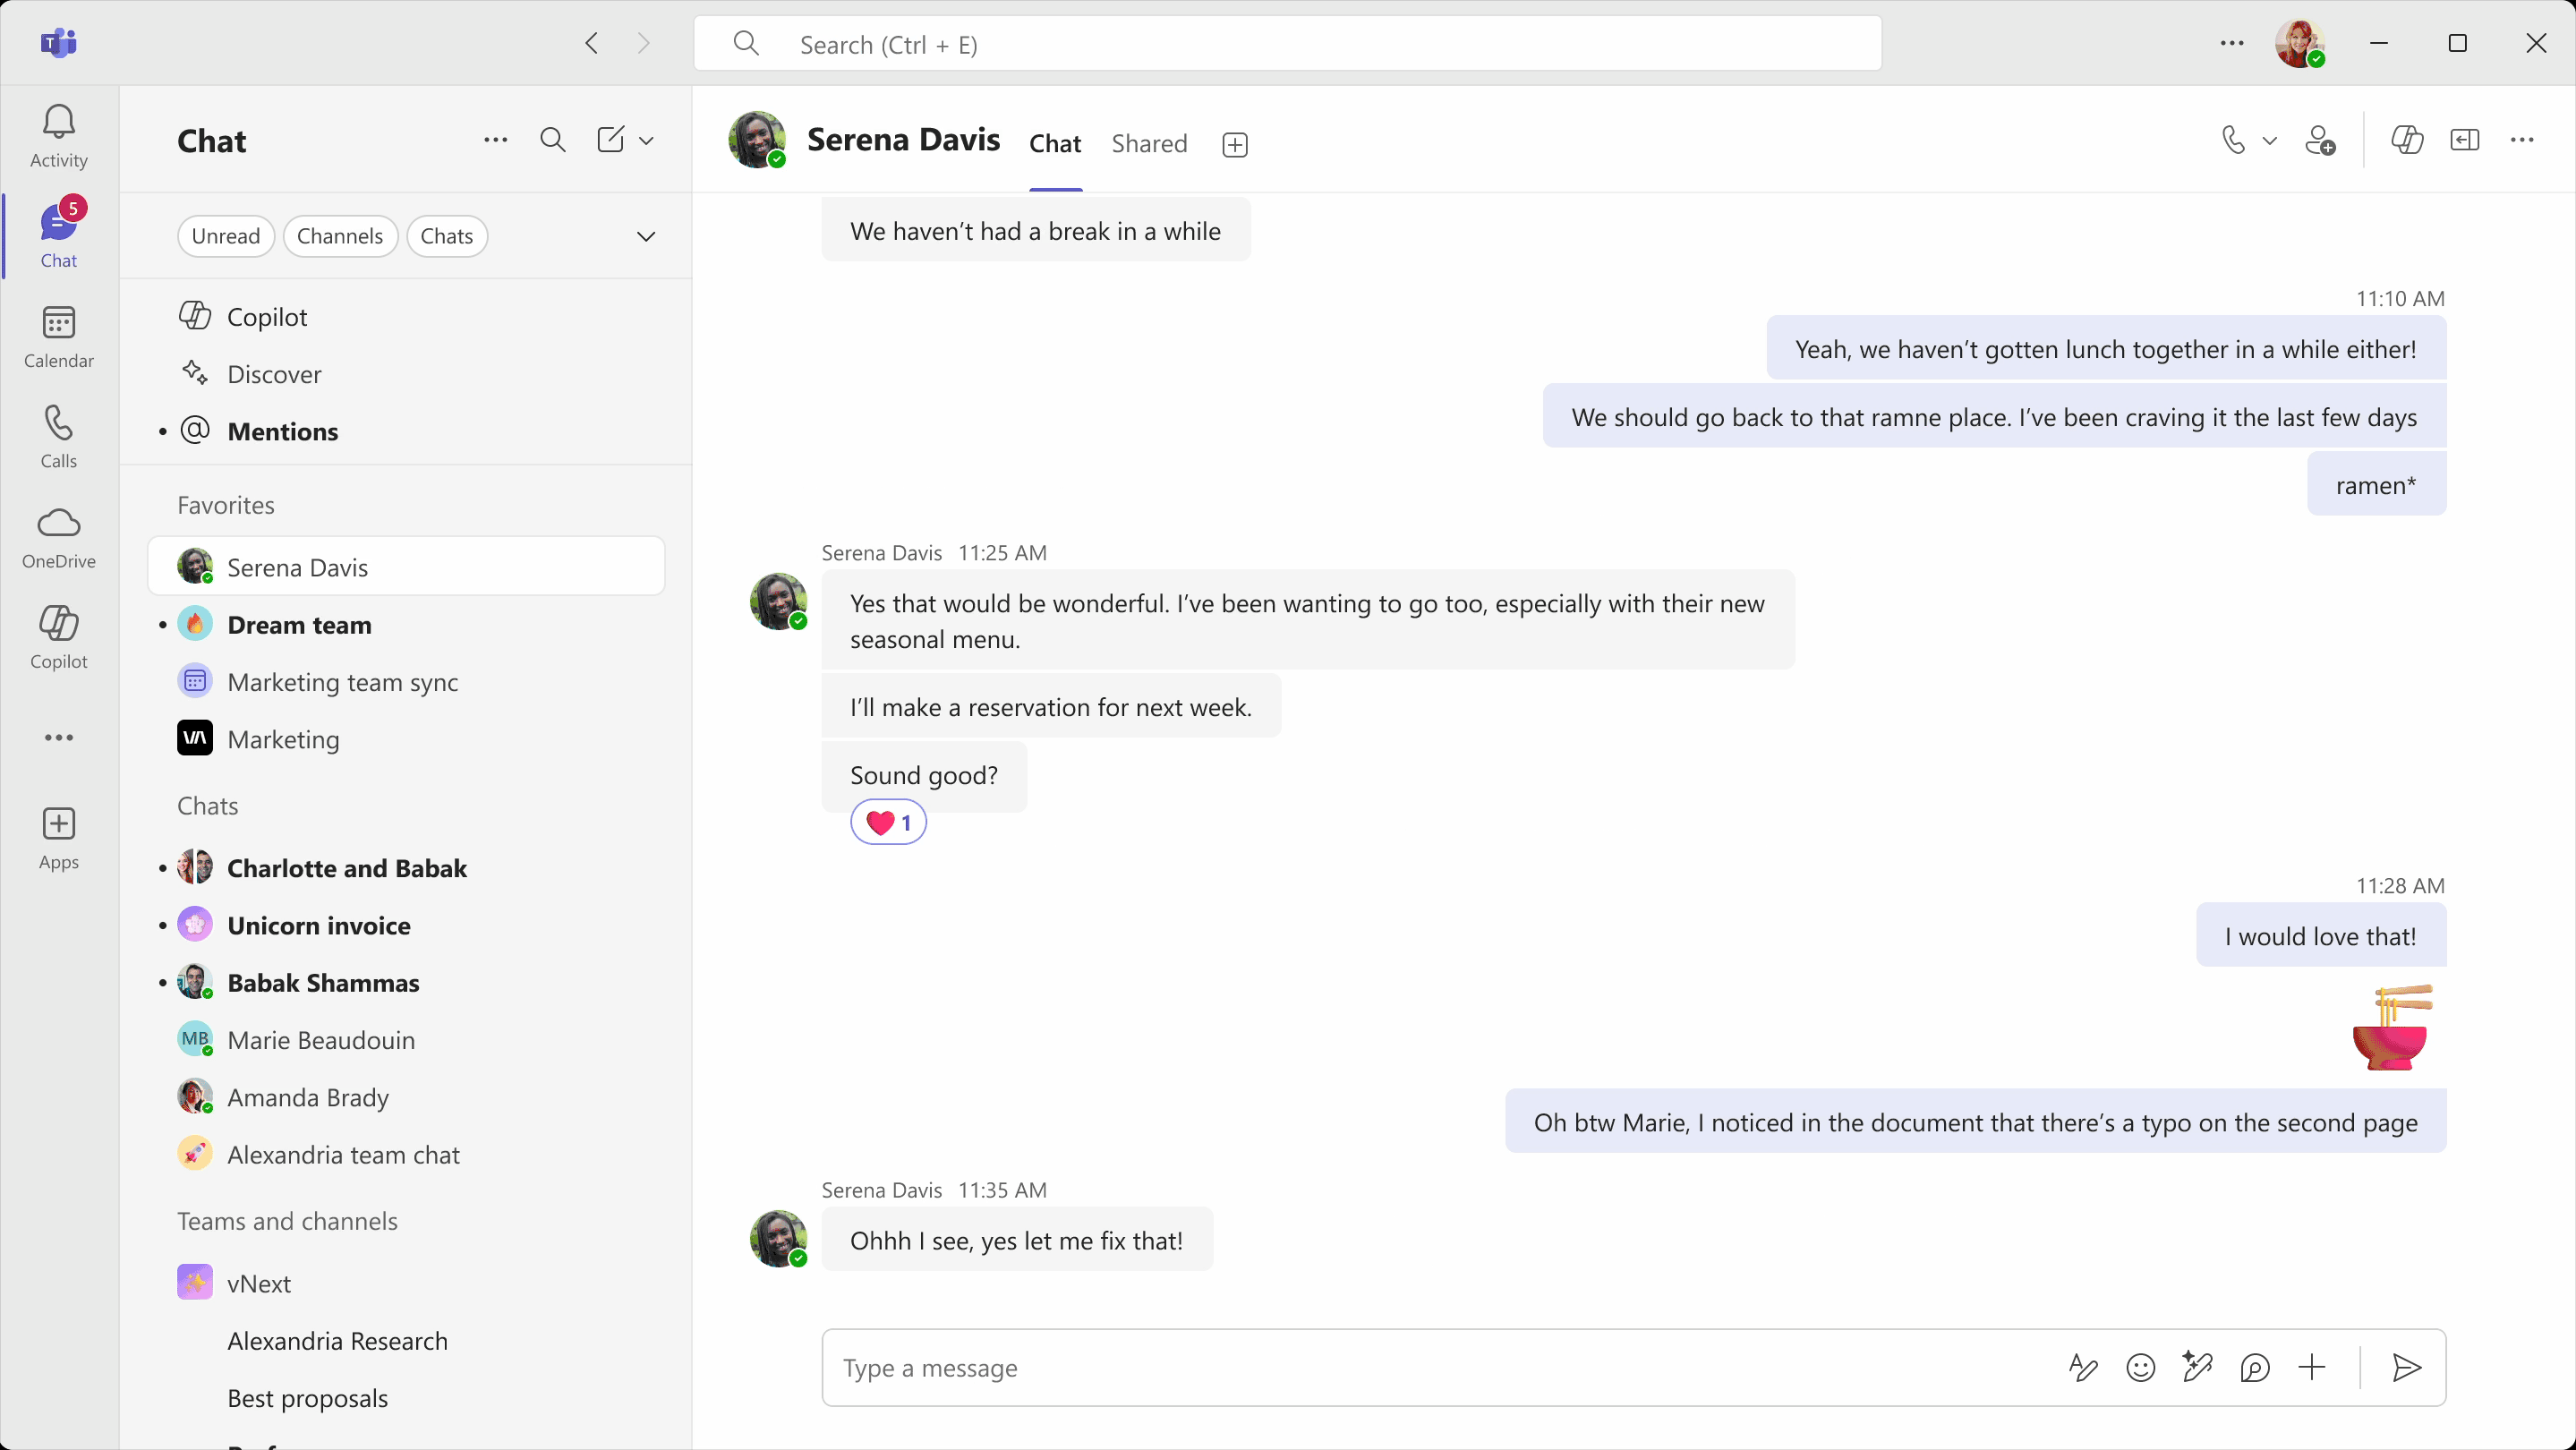Image resolution: width=2576 pixels, height=1450 pixels.
Task: Open Alexandria team chat
Action: (406, 1154)
